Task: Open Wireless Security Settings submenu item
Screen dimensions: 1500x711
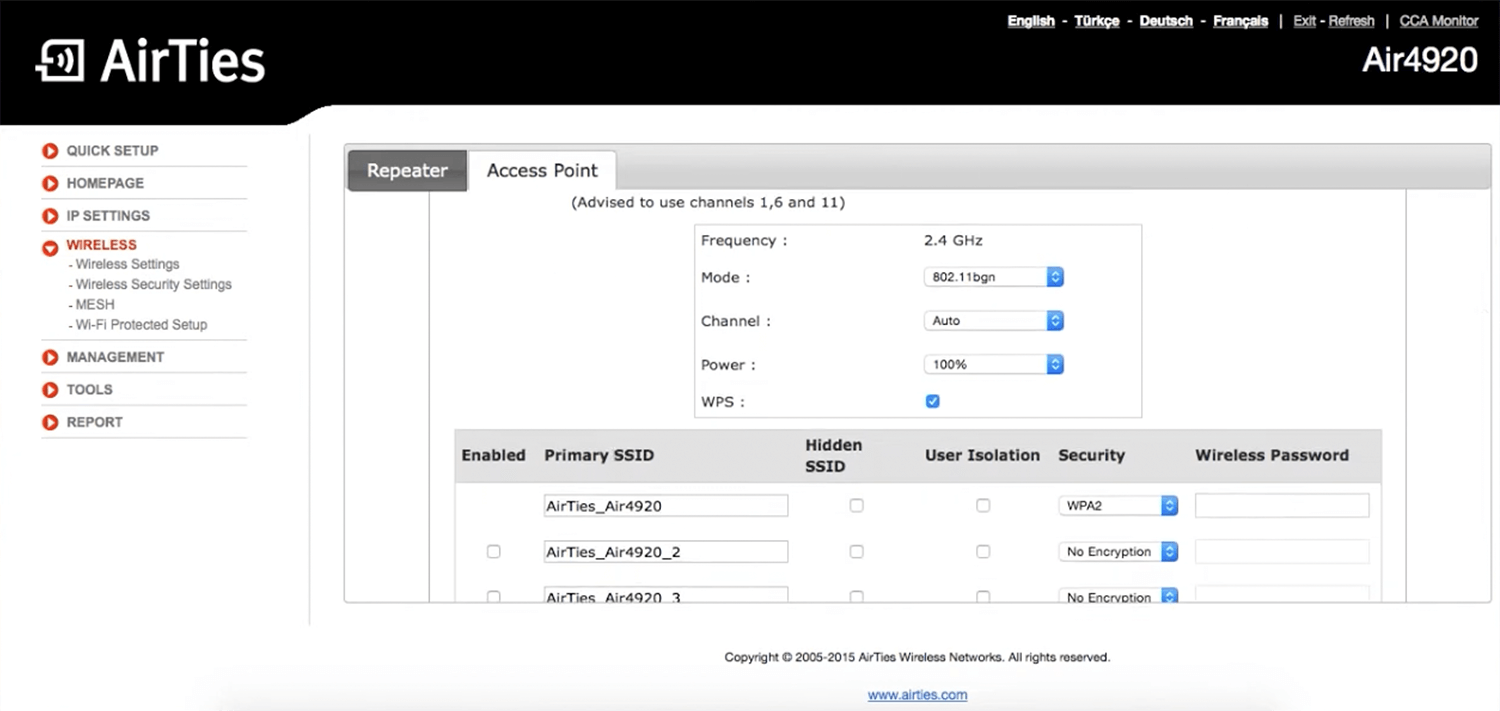Action: click(x=153, y=284)
